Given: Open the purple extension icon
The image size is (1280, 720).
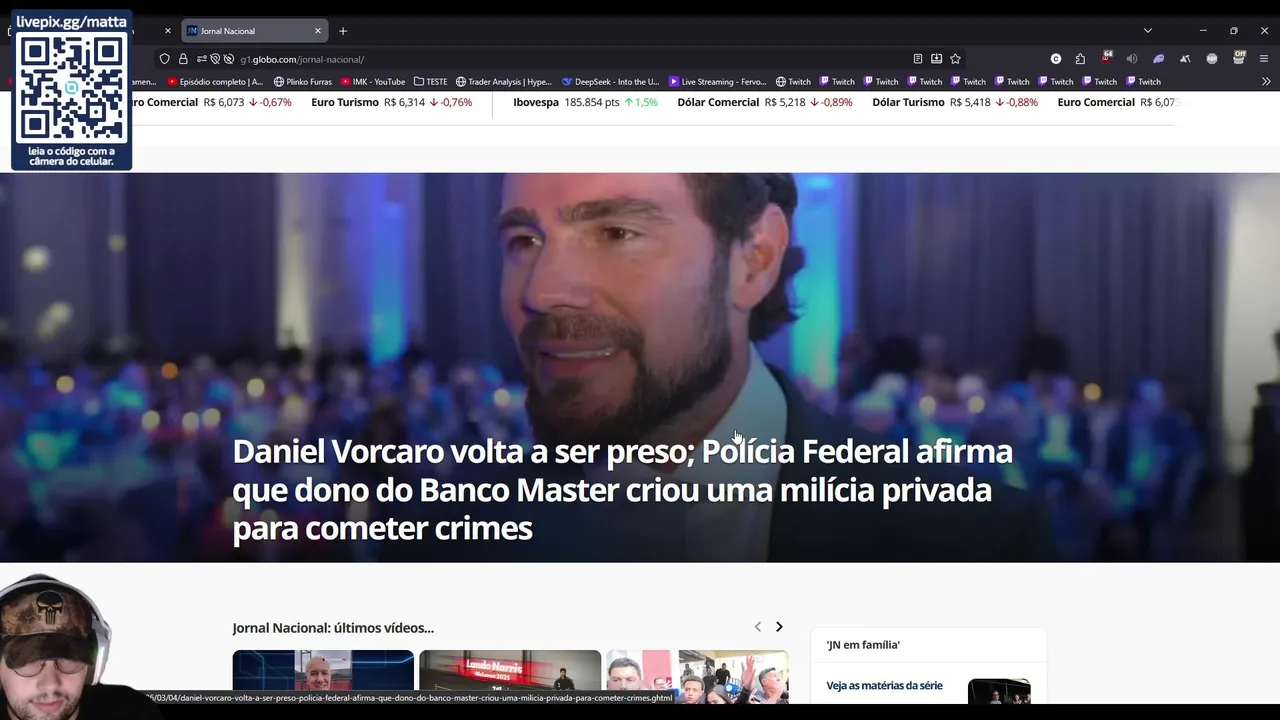Looking at the screenshot, I should coord(1158,59).
